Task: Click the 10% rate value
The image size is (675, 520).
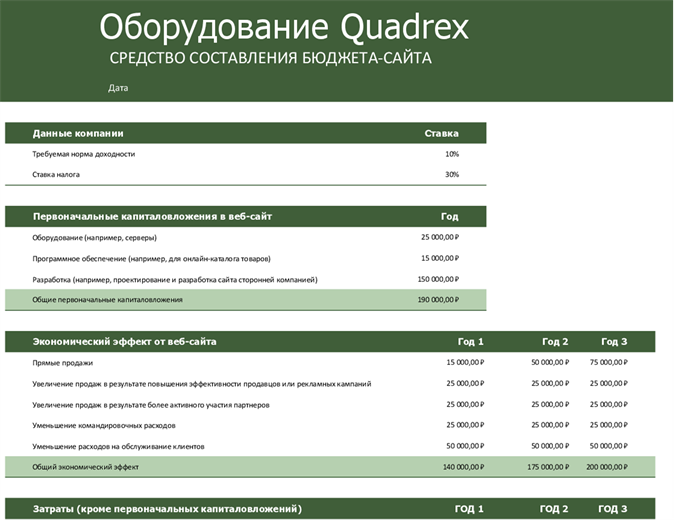Action: [452, 154]
